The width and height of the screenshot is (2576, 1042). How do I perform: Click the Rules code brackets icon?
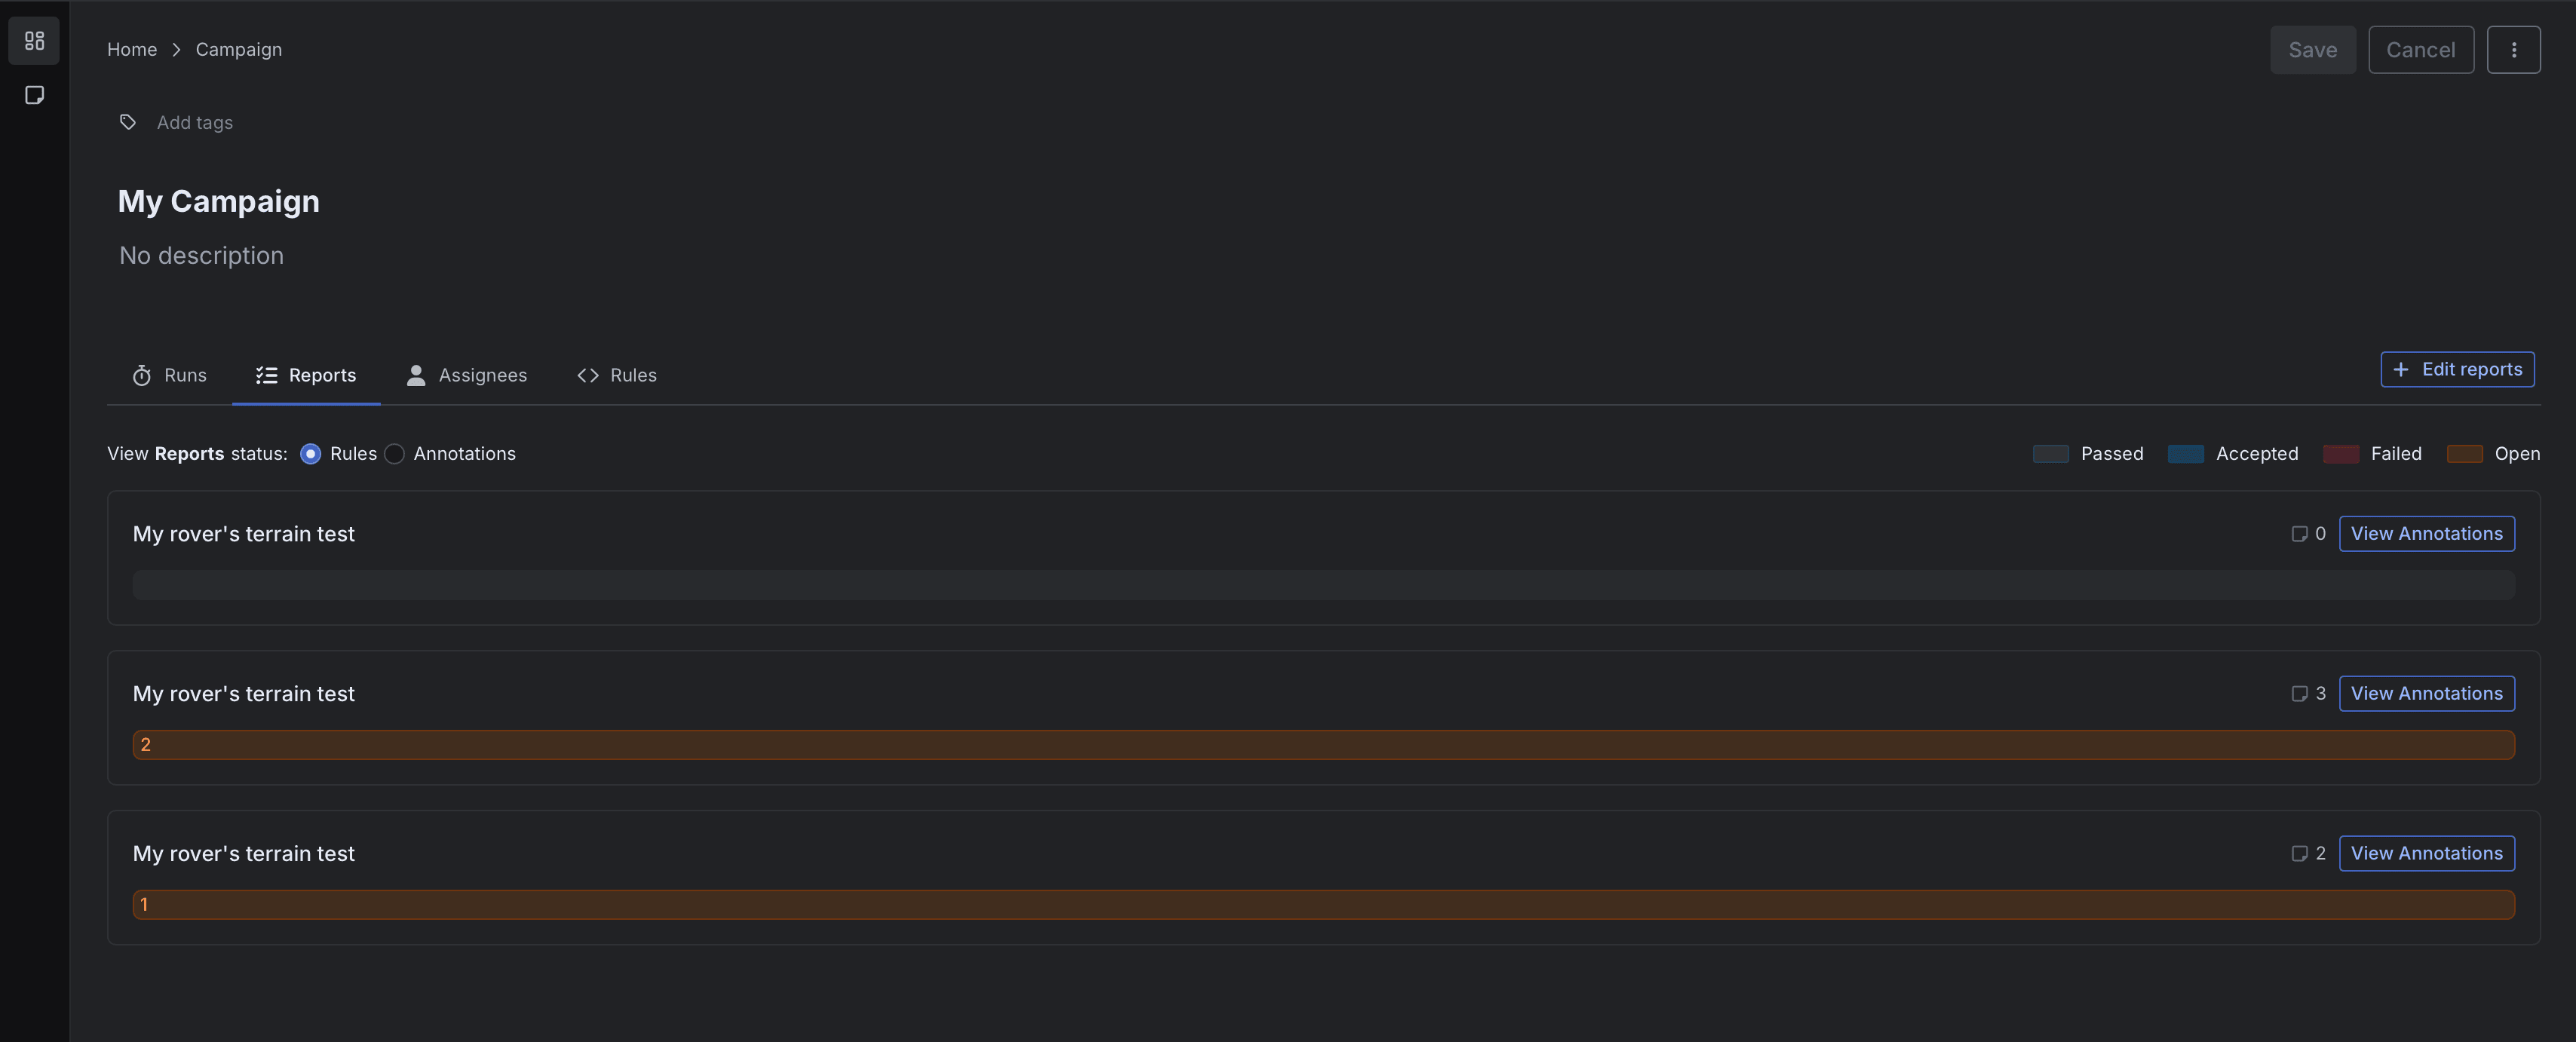click(x=588, y=375)
